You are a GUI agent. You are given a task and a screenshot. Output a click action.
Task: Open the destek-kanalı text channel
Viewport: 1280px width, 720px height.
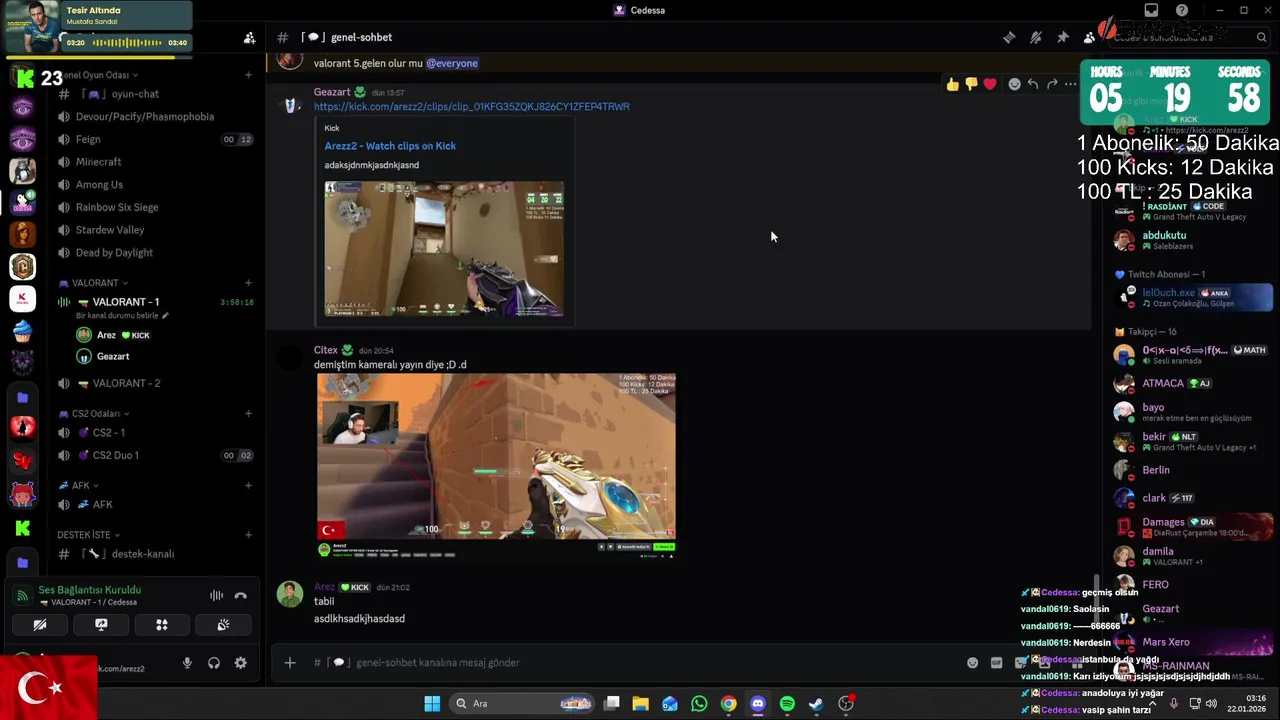click(155, 554)
